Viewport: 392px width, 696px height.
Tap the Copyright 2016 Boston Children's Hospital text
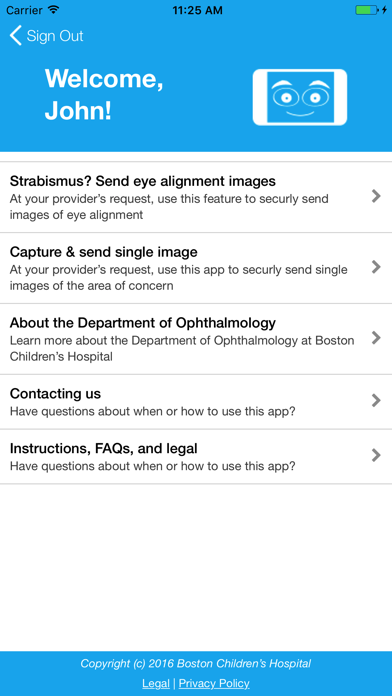point(196,664)
